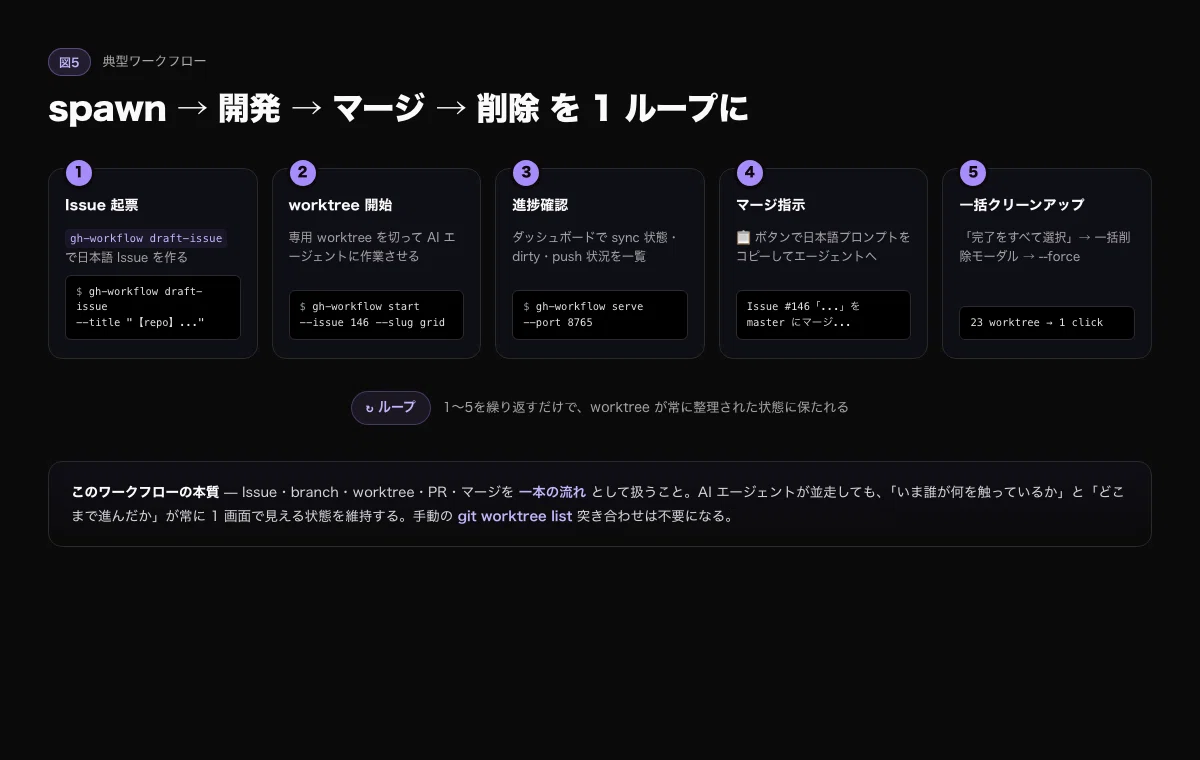Click the highlighted git worktree list phrase
The height and width of the screenshot is (760, 1200).
point(515,517)
